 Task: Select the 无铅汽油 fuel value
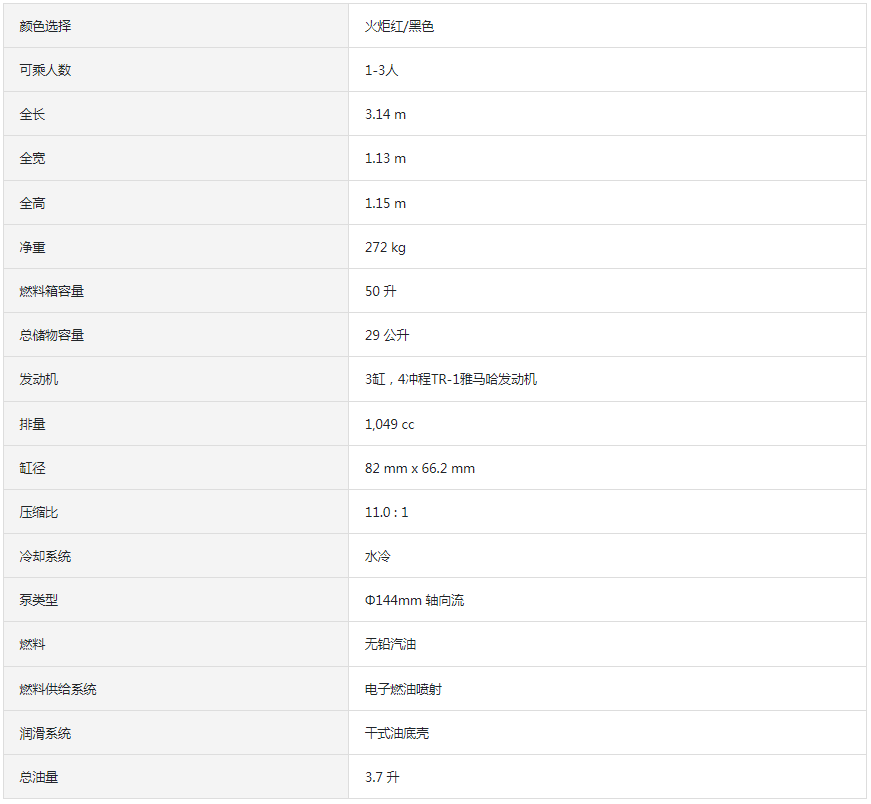pyautogui.click(x=390, y=644)
